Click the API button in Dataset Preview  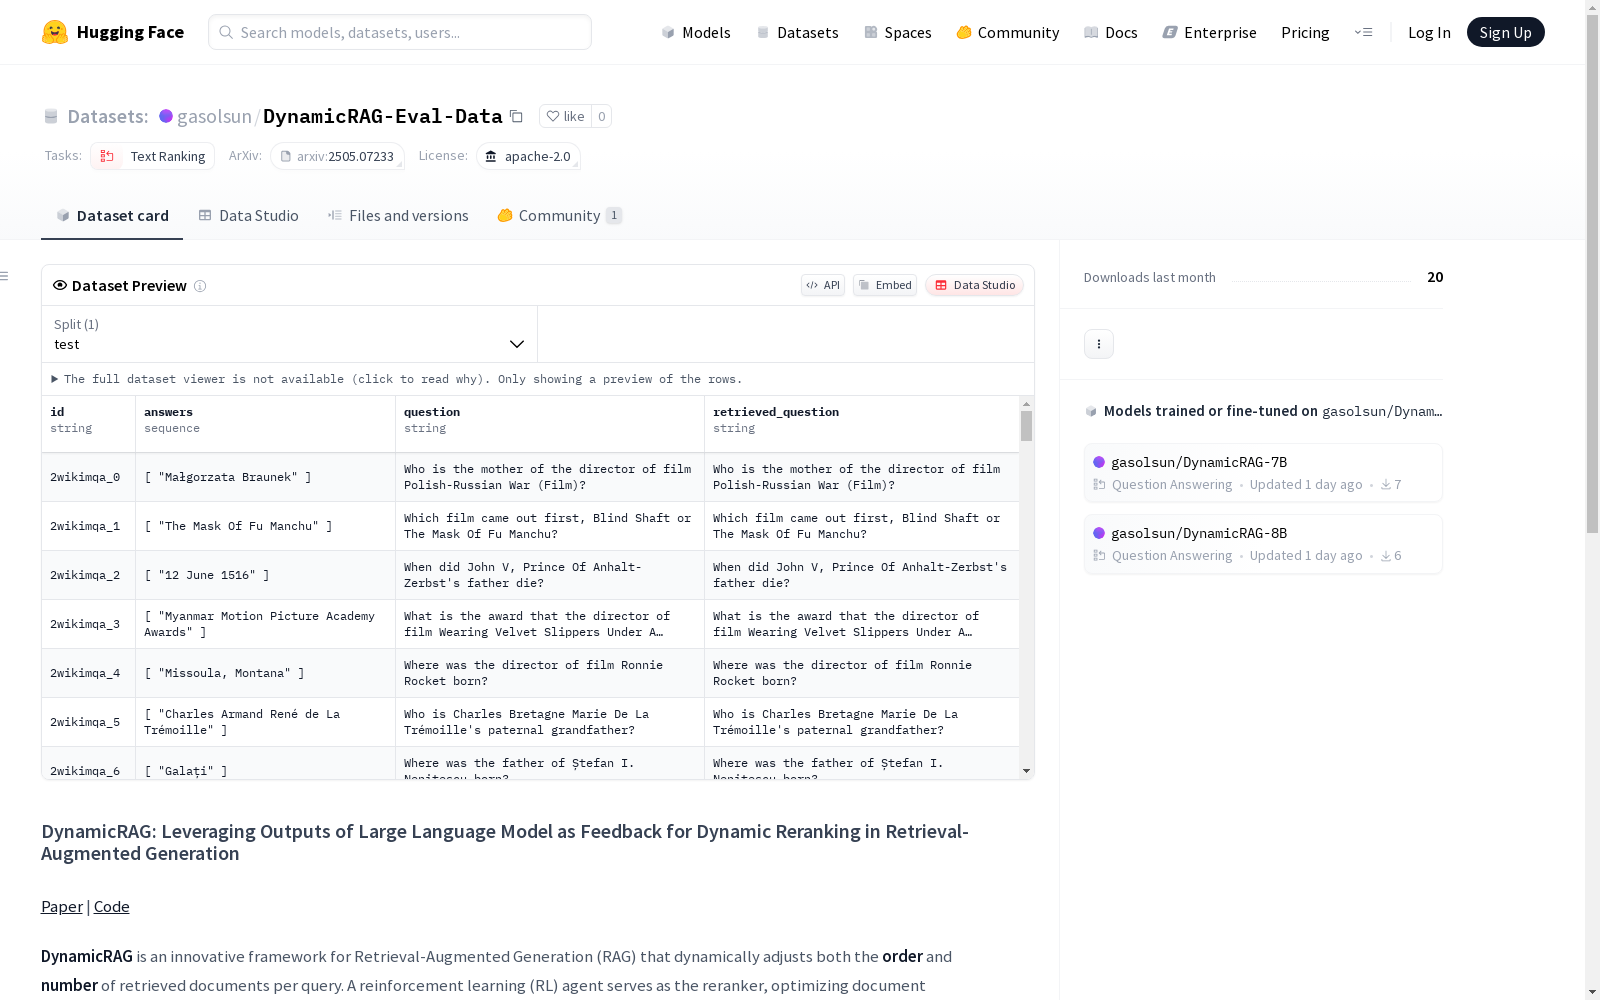coord(823,285)
